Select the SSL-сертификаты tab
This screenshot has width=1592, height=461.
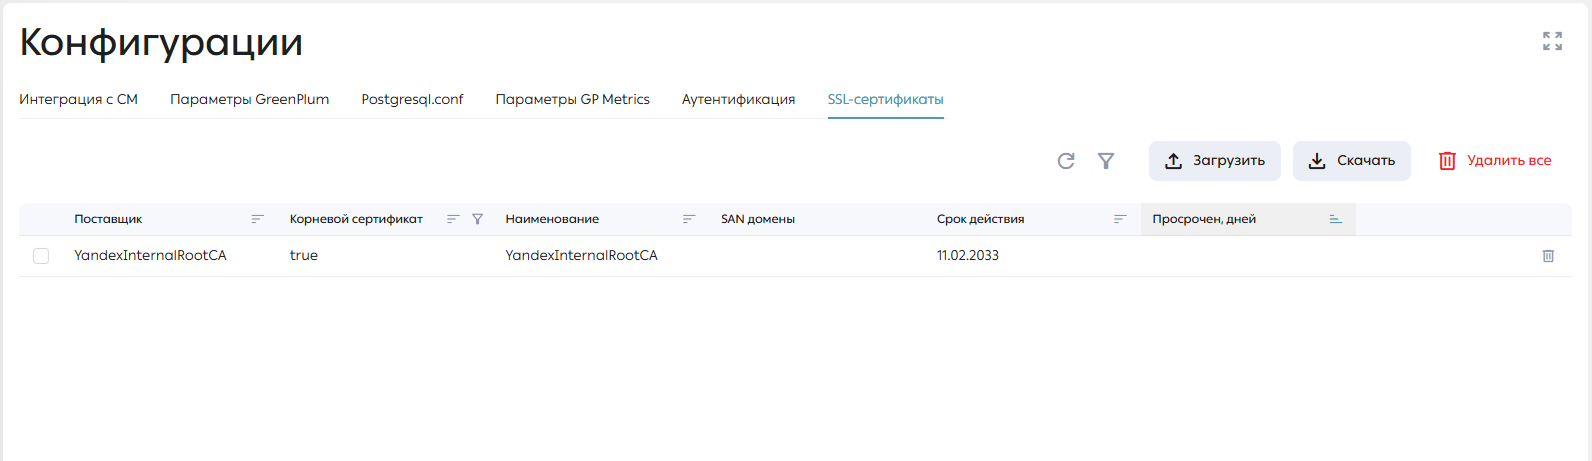tap(886, 99)
